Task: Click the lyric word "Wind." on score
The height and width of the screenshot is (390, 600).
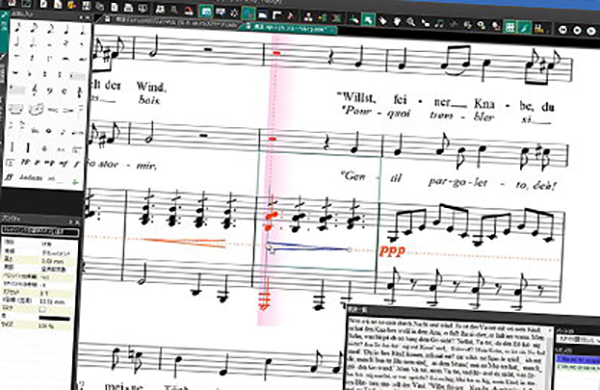Action: click(151, 86)
